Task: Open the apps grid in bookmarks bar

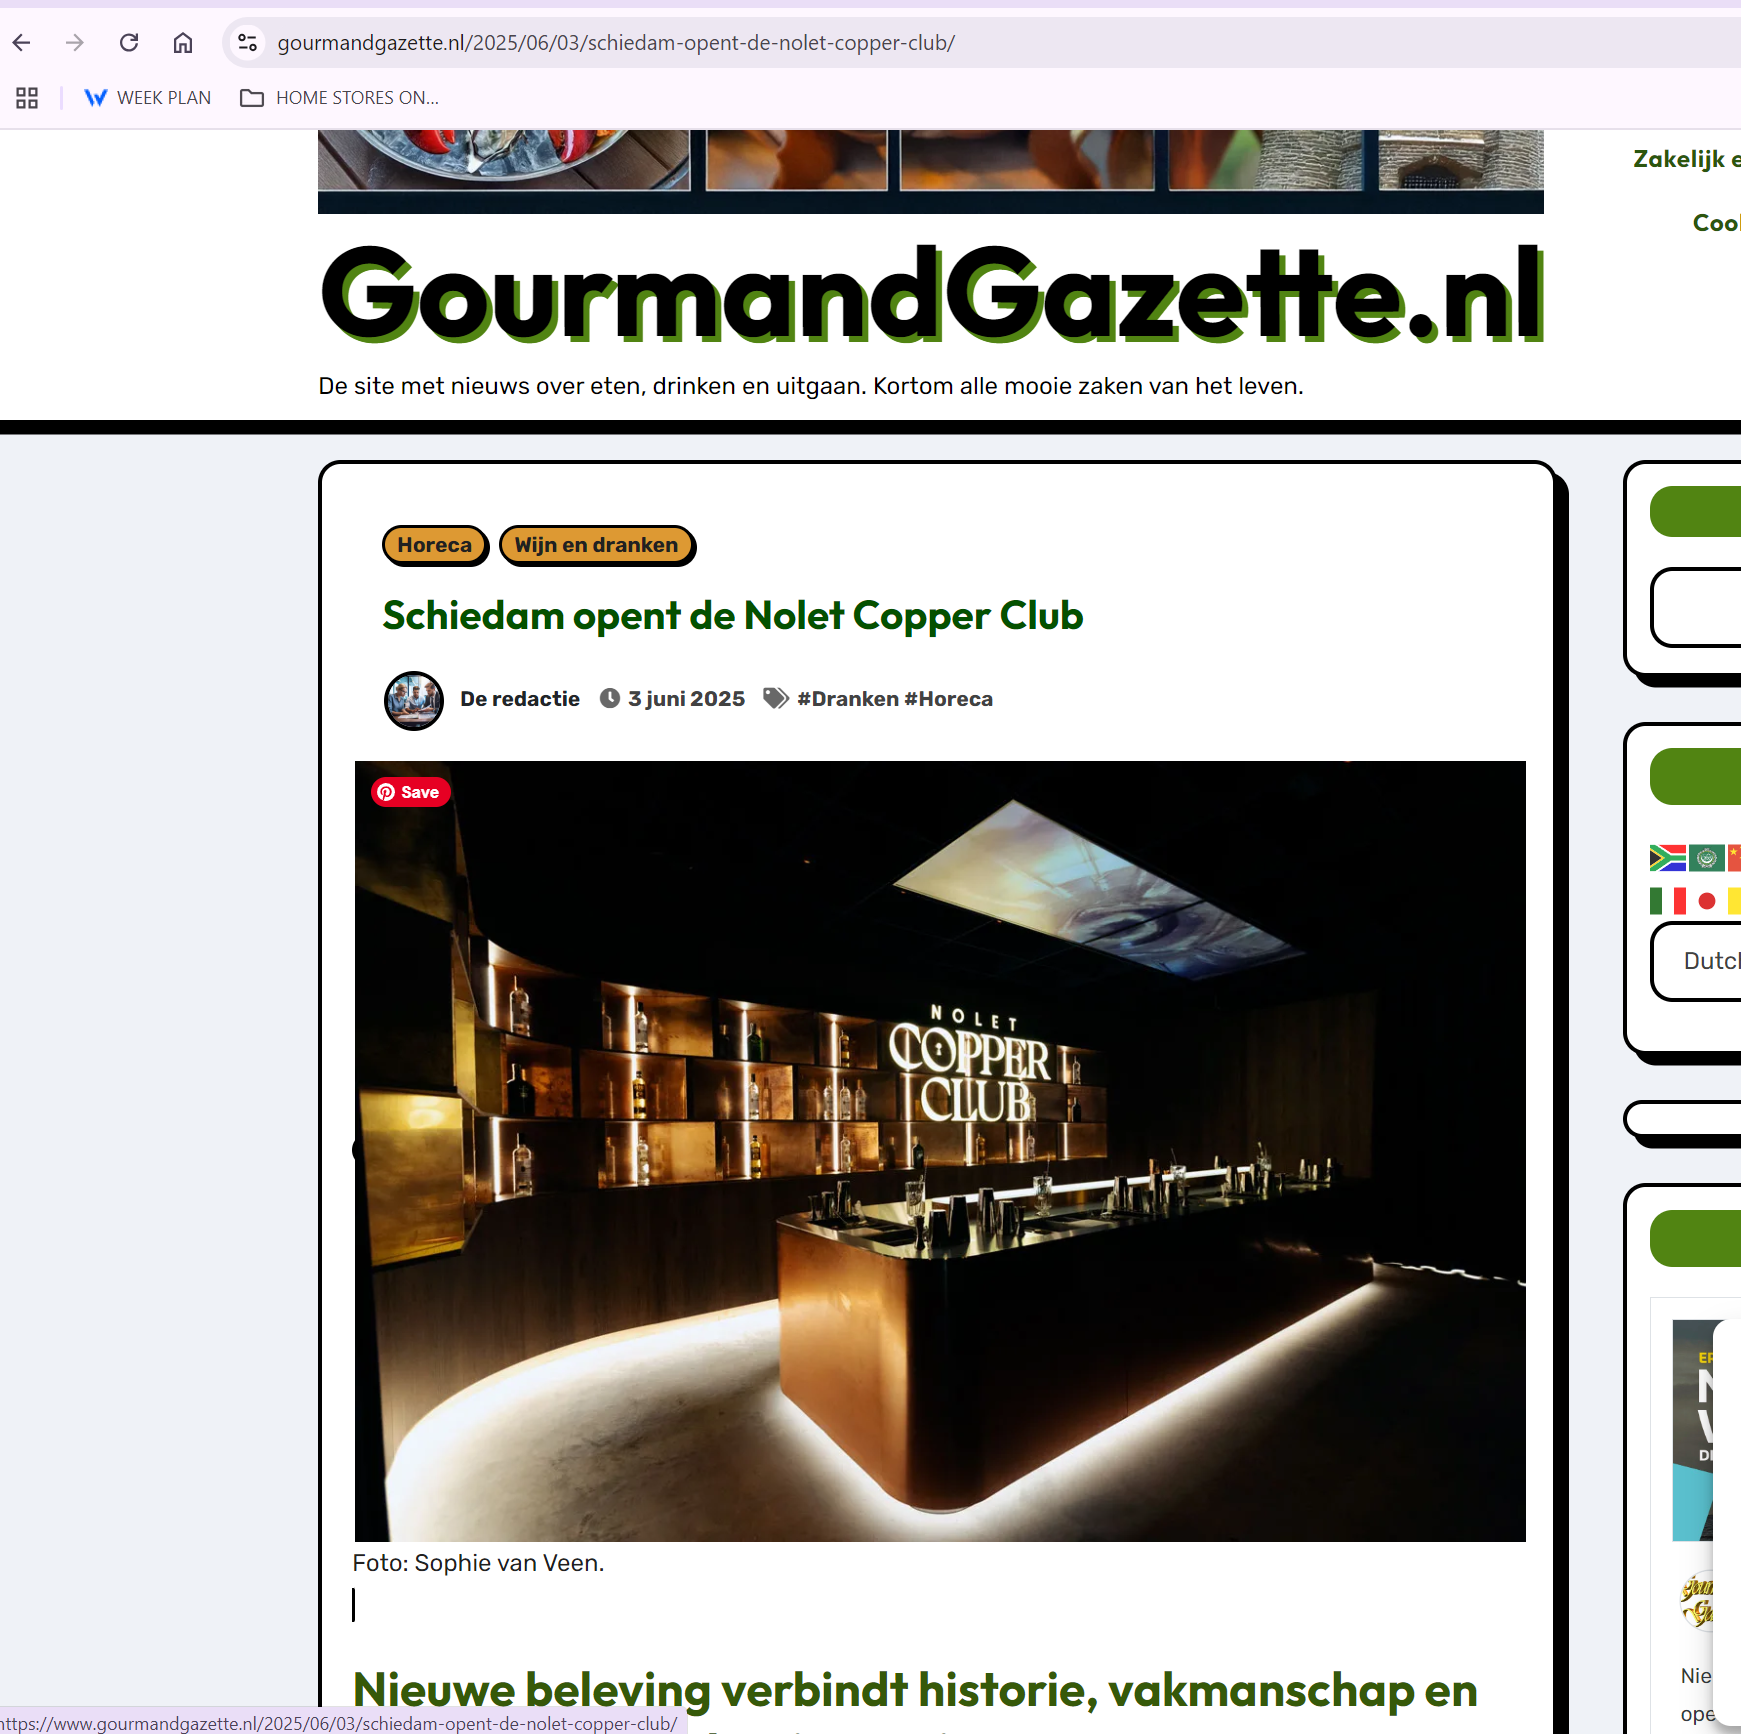Action: point(27,98)
